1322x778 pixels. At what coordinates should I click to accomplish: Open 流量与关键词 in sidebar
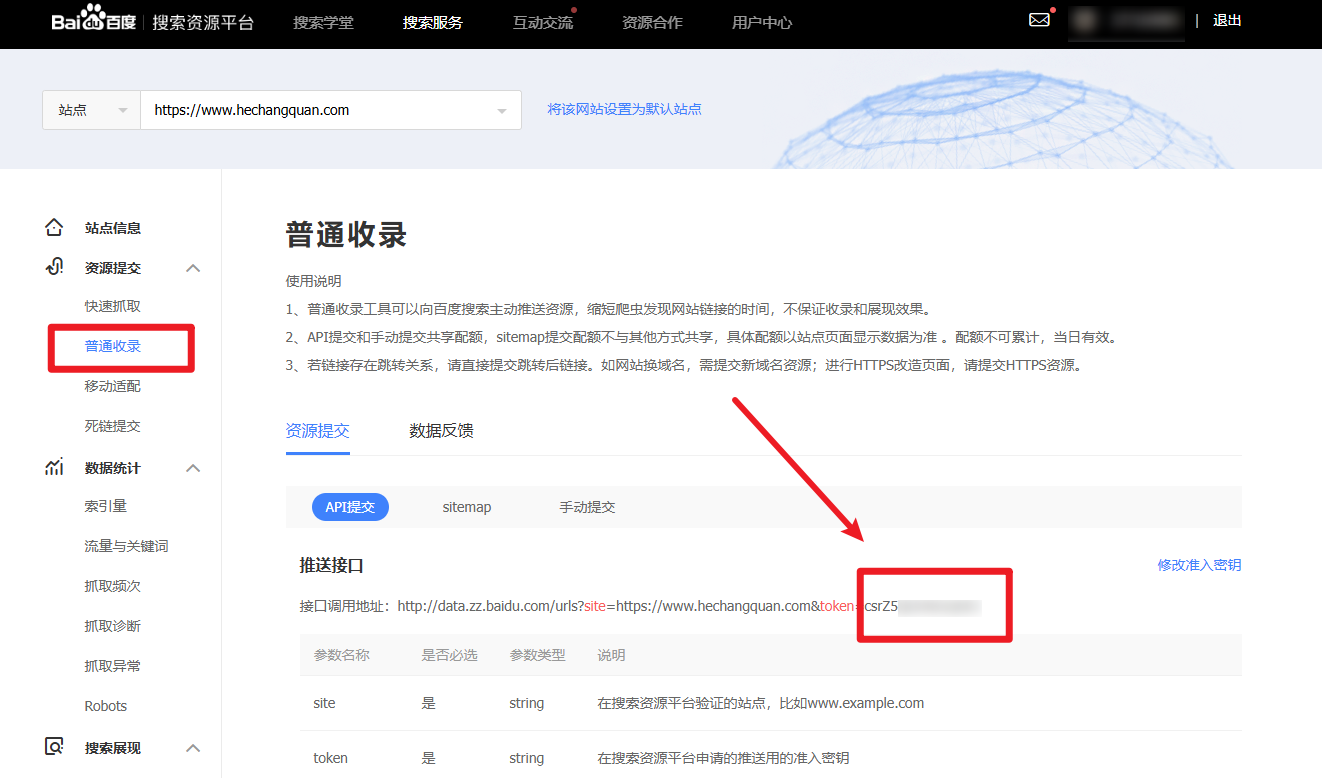[127, 546]
